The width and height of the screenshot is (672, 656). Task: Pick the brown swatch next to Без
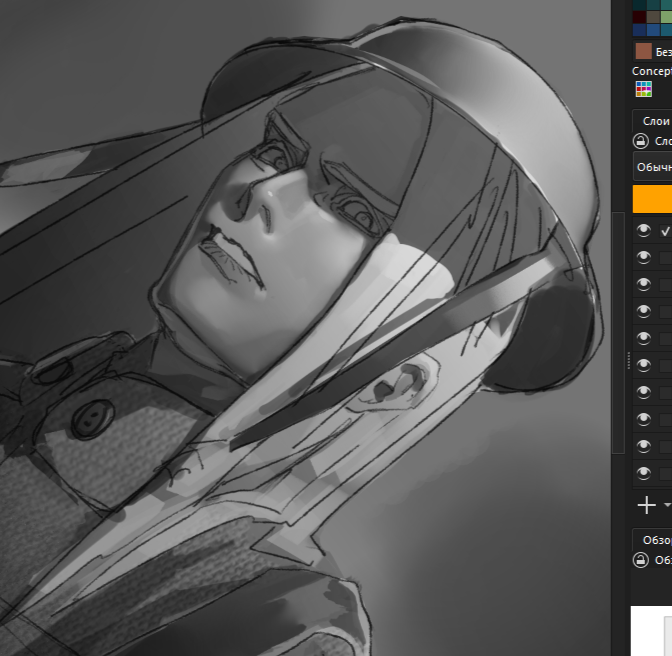(643, 51)
